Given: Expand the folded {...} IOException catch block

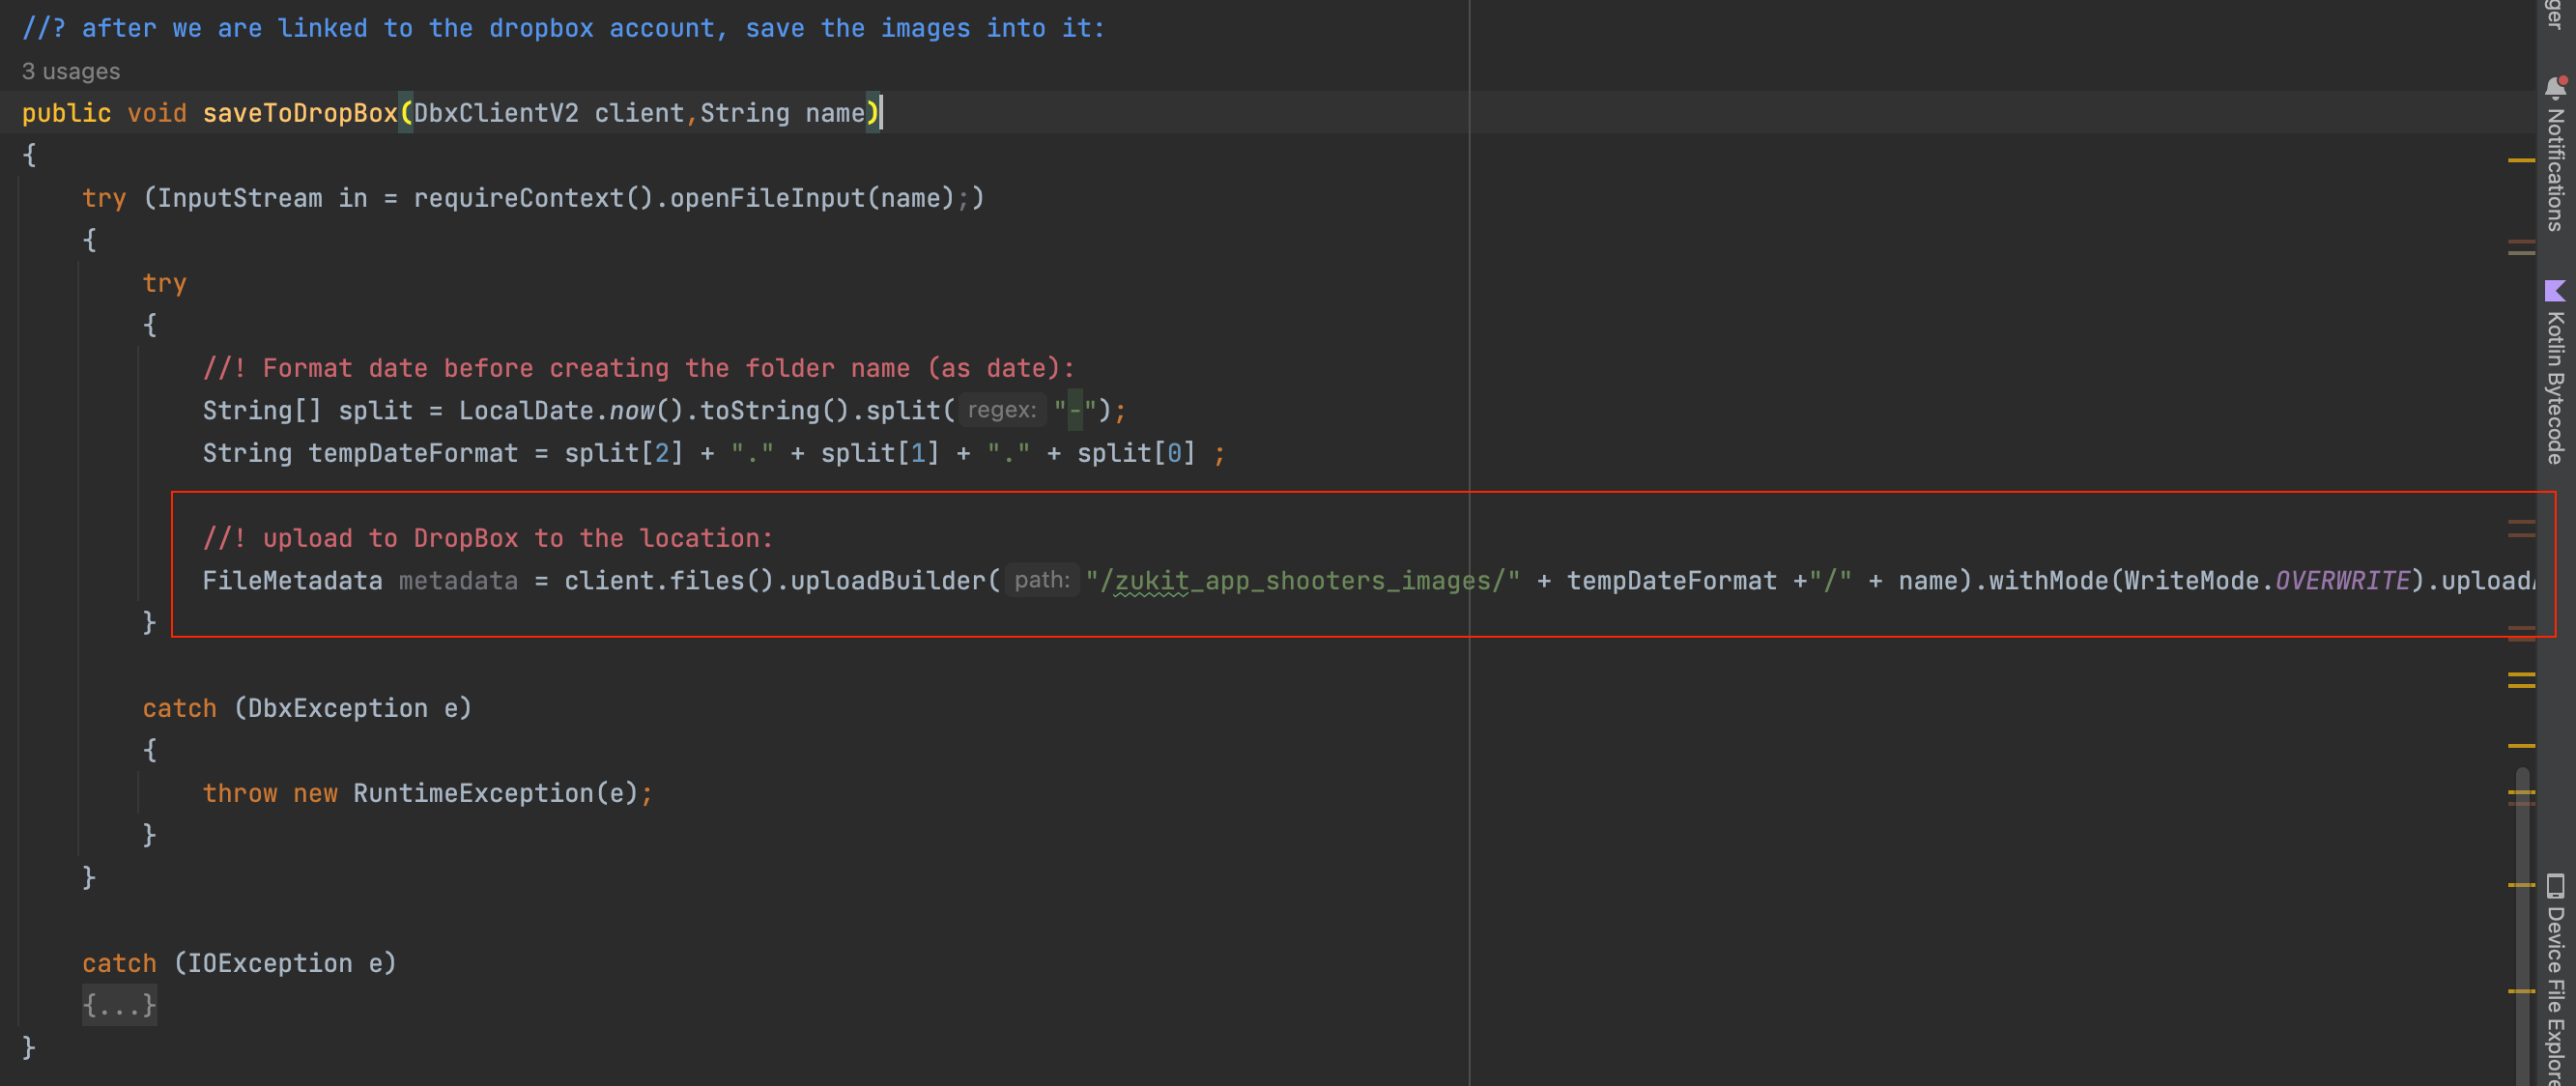Looking at the screenshot, I should pos(119,1005).
